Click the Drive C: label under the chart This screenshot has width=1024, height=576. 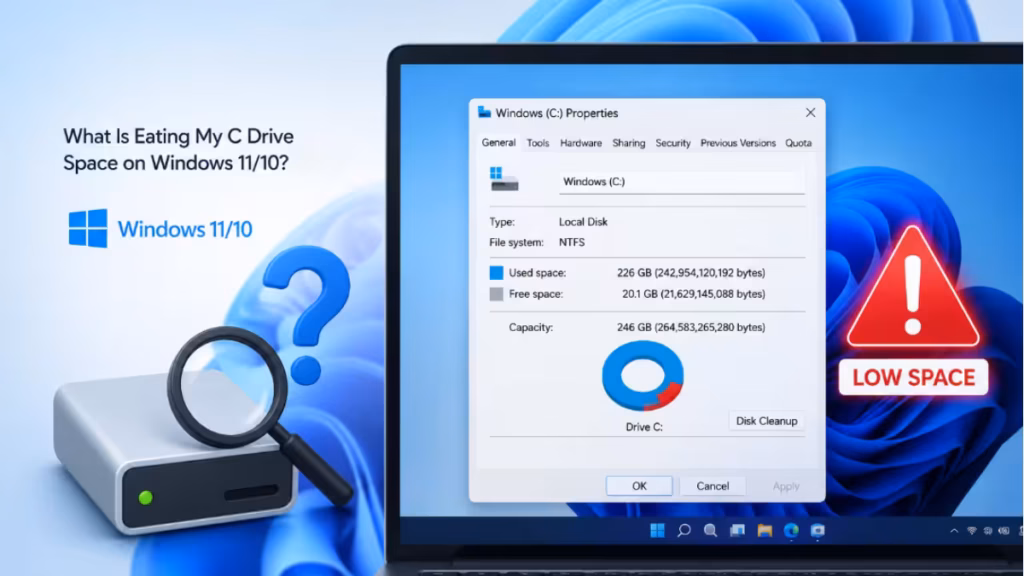pyautogui.click(x=644, y=427)
